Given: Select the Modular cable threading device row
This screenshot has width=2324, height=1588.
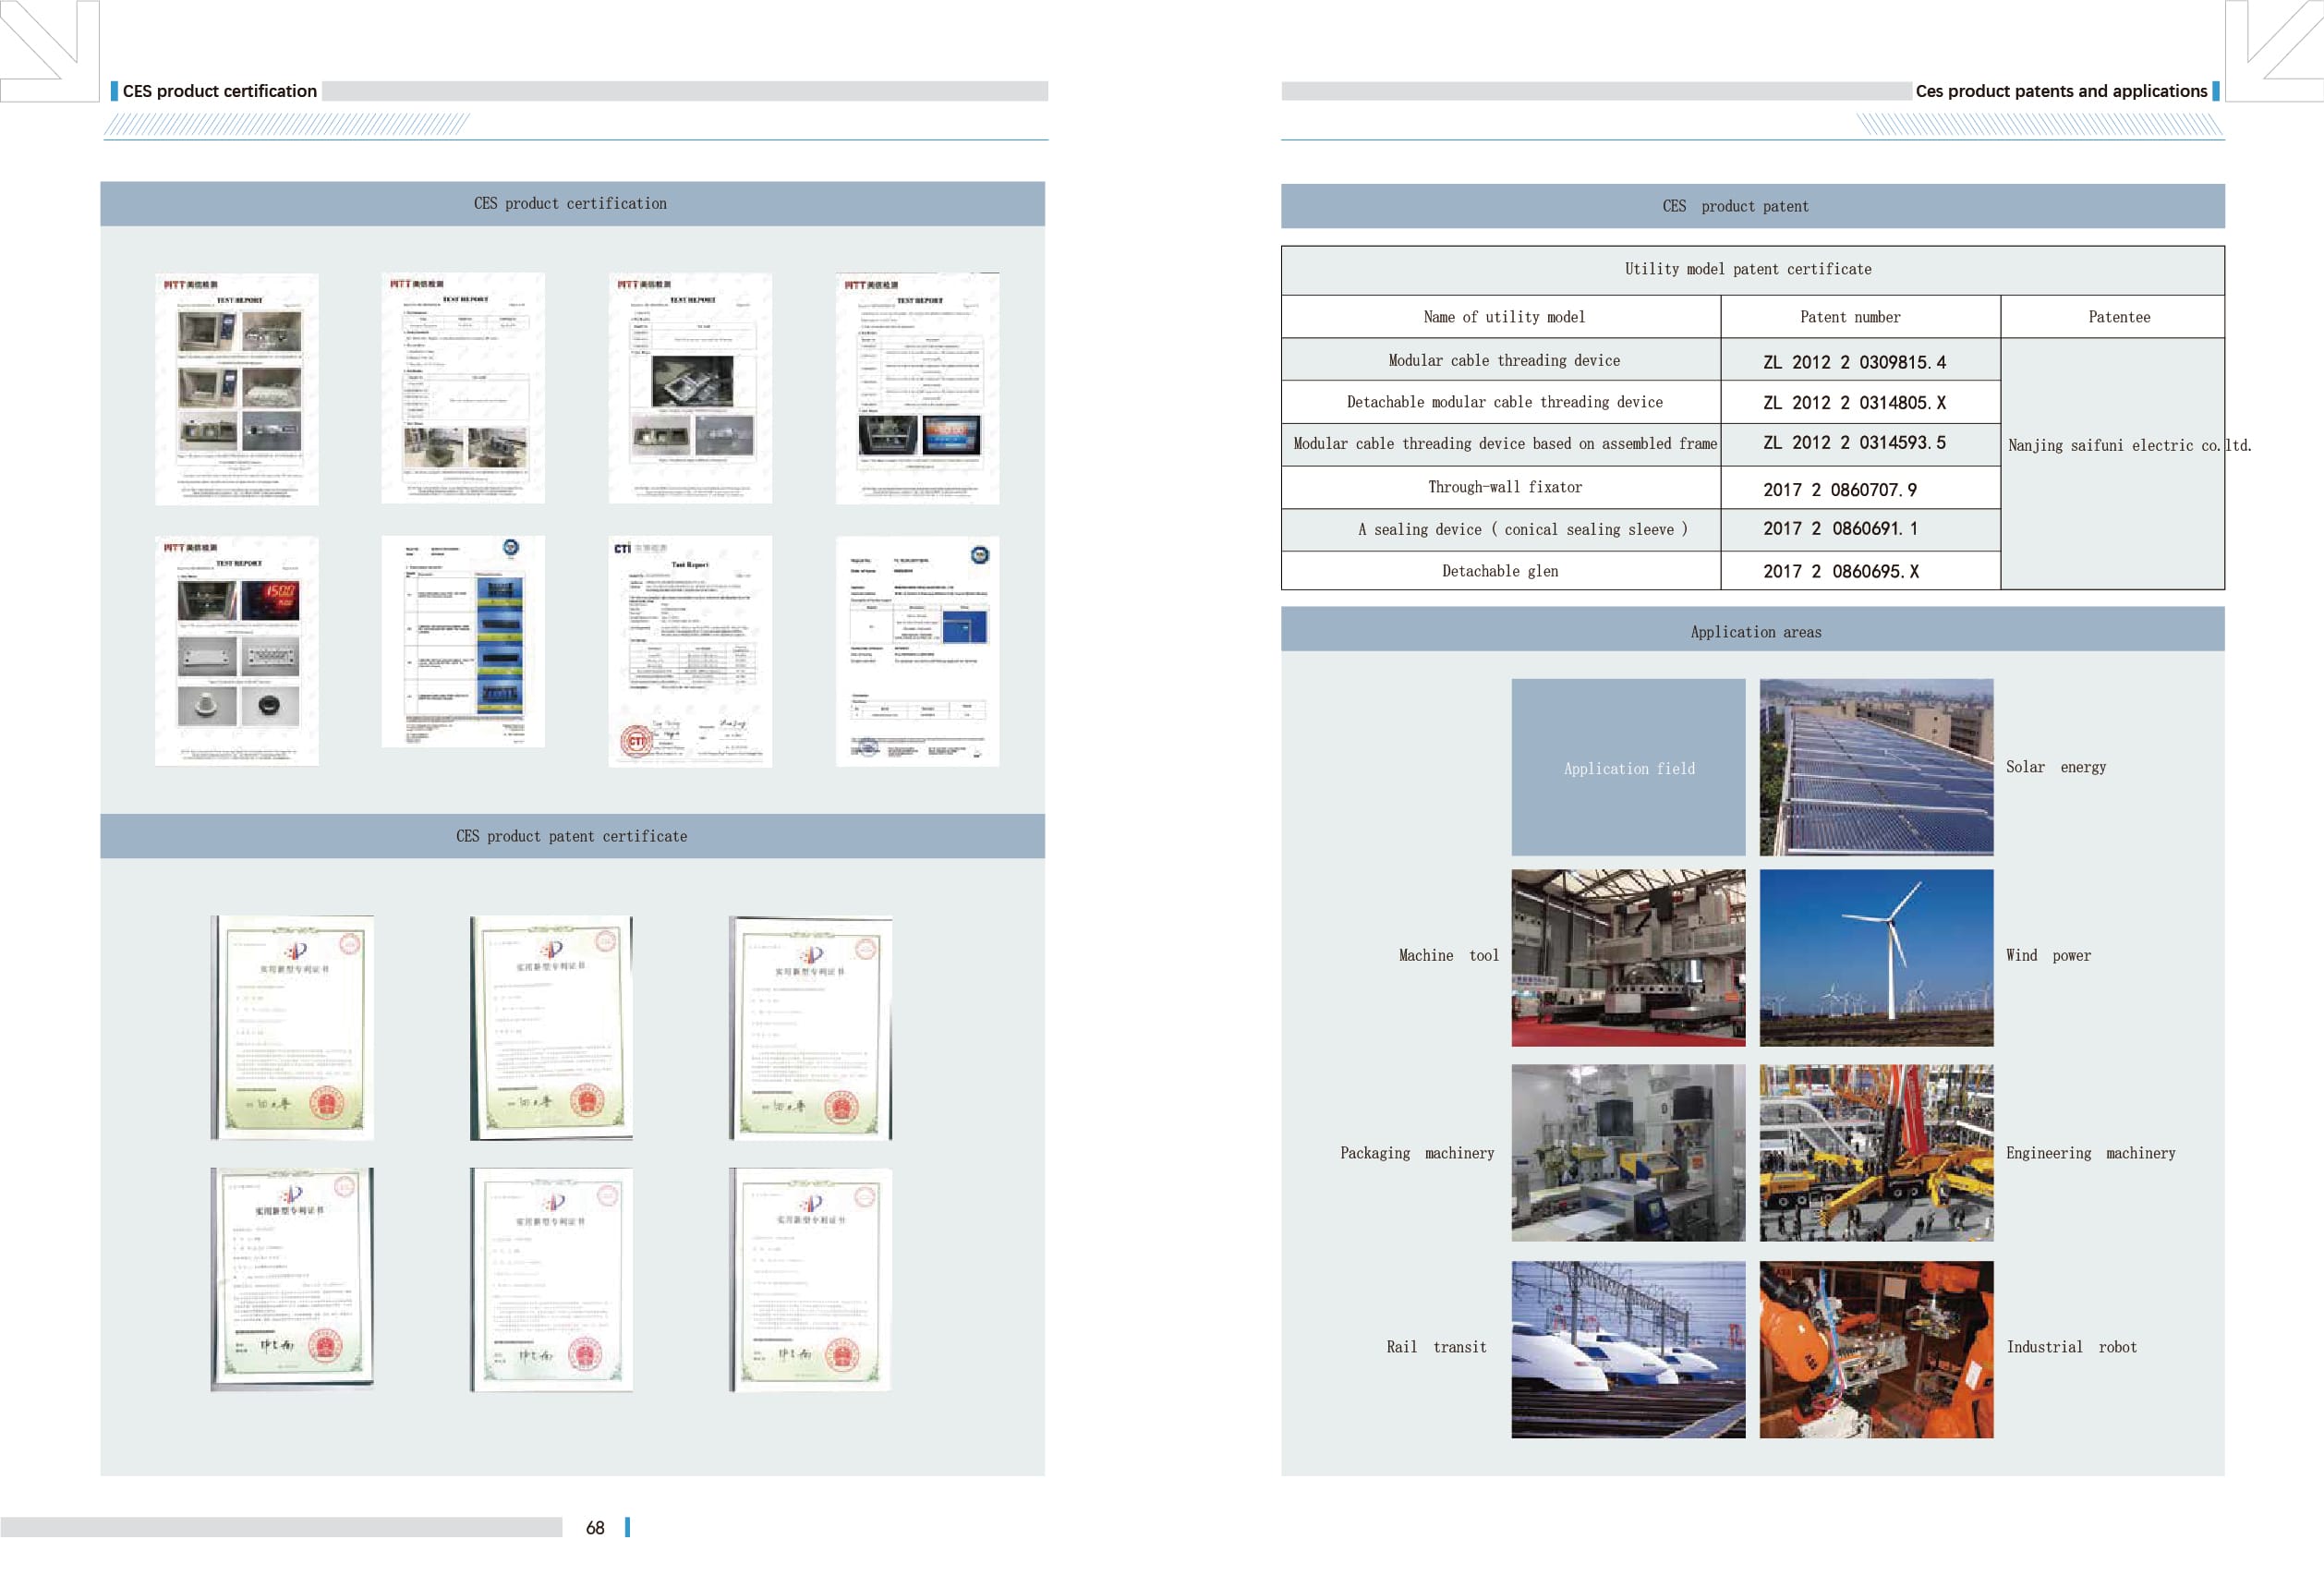Looking at the screenshot, I should [1503, 360].
